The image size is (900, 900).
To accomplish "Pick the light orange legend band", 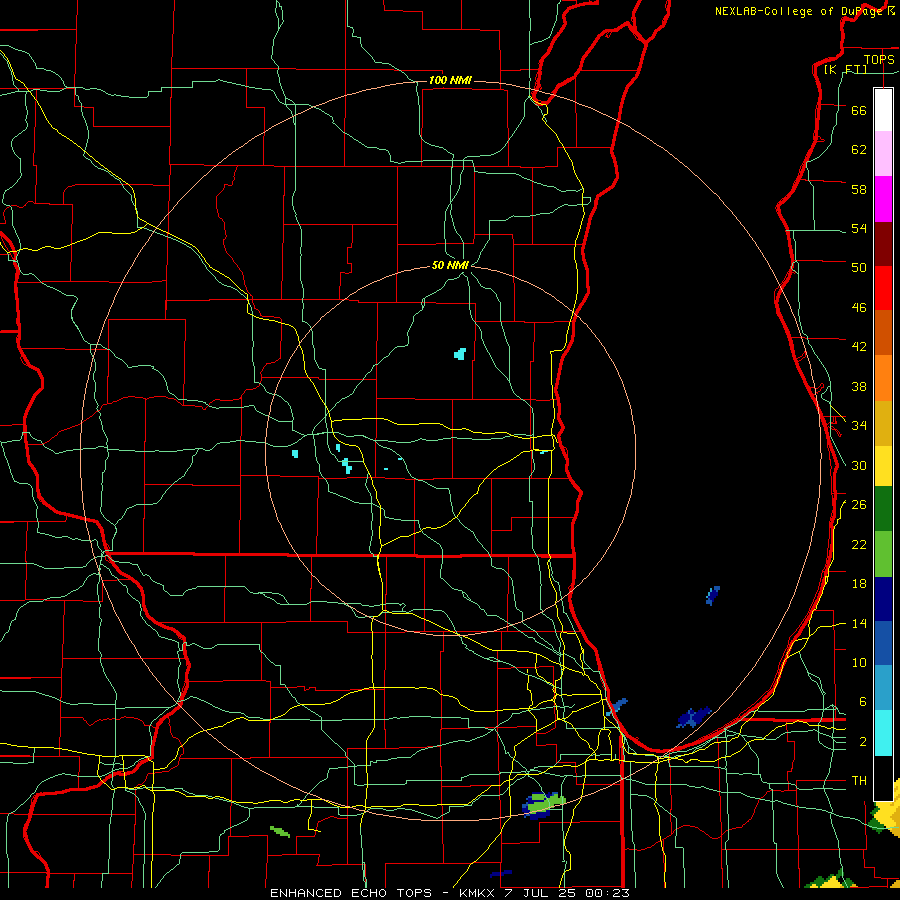I will [883, 378].
